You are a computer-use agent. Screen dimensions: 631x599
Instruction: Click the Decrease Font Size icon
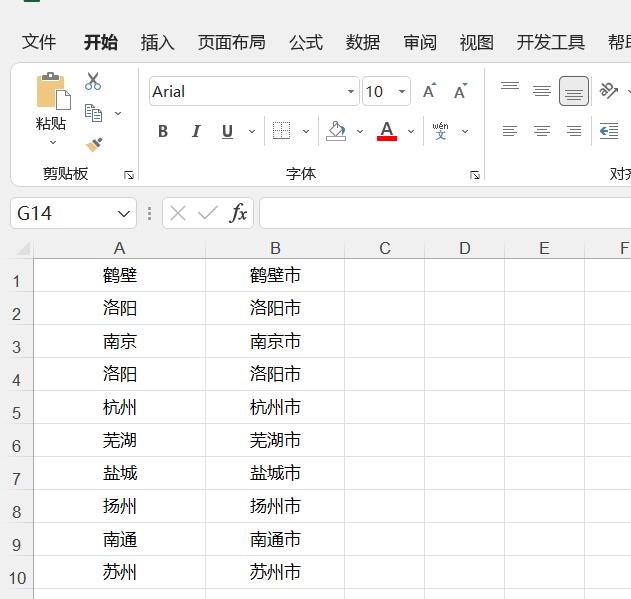click(460, 91)
